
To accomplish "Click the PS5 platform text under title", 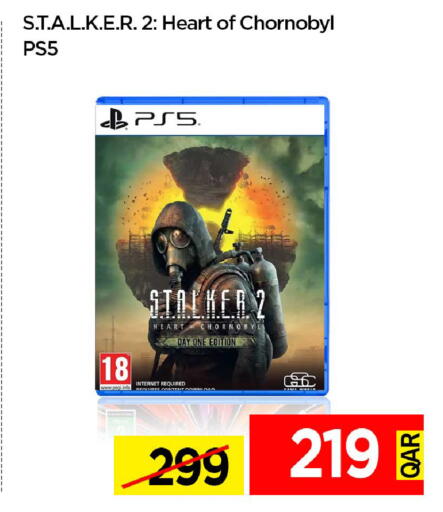I will click(40, 49).
